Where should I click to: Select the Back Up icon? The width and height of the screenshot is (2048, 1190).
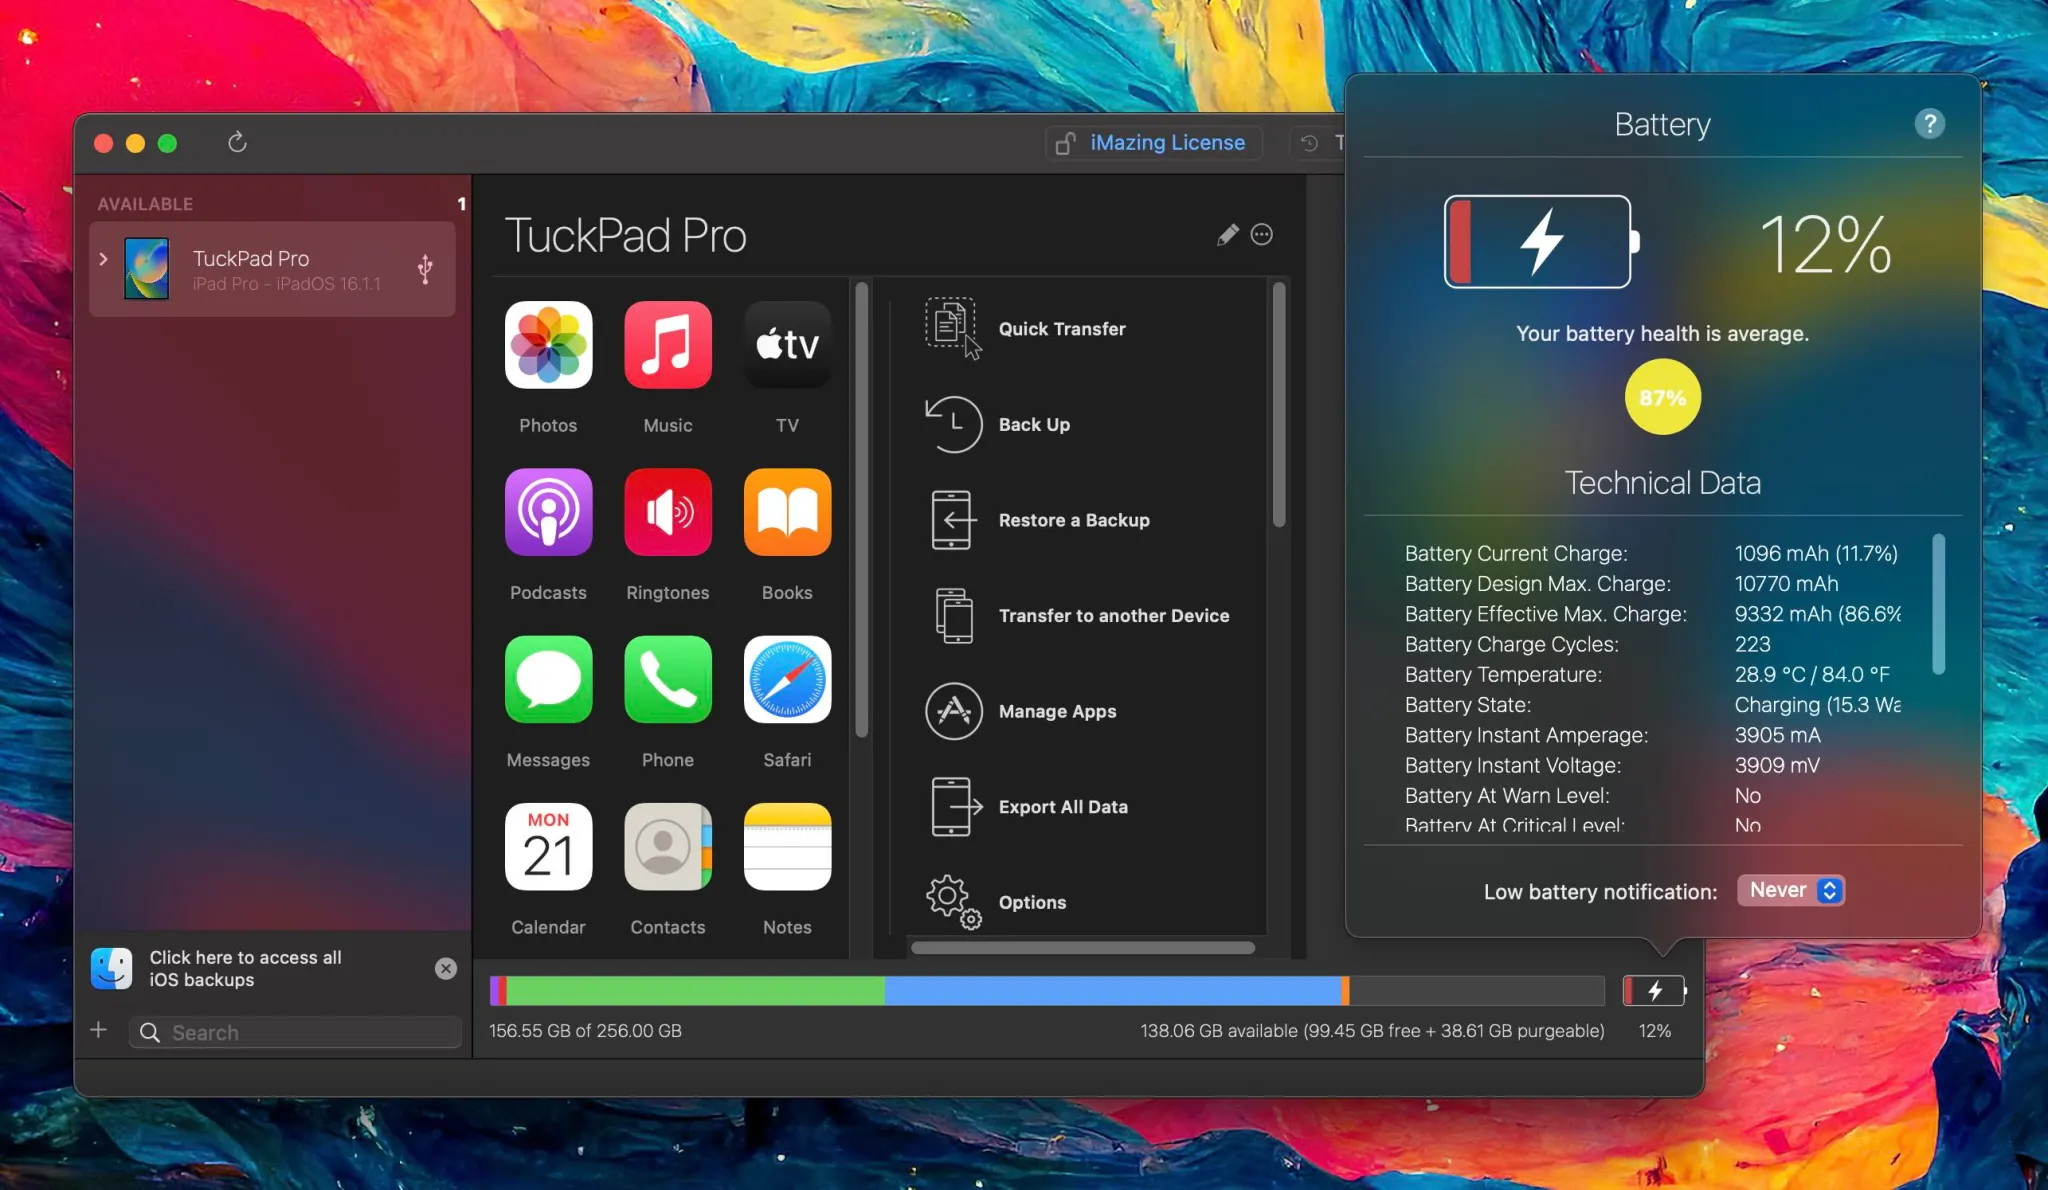point(953,422)
